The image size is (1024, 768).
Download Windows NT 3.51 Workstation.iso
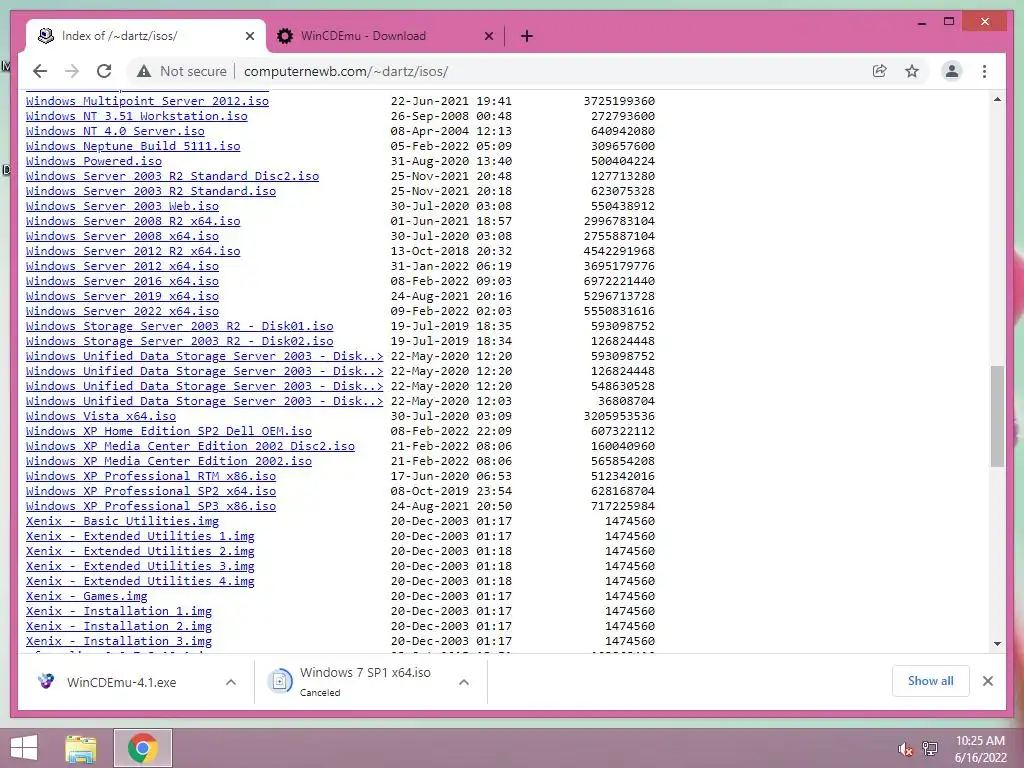click(136, 116)
